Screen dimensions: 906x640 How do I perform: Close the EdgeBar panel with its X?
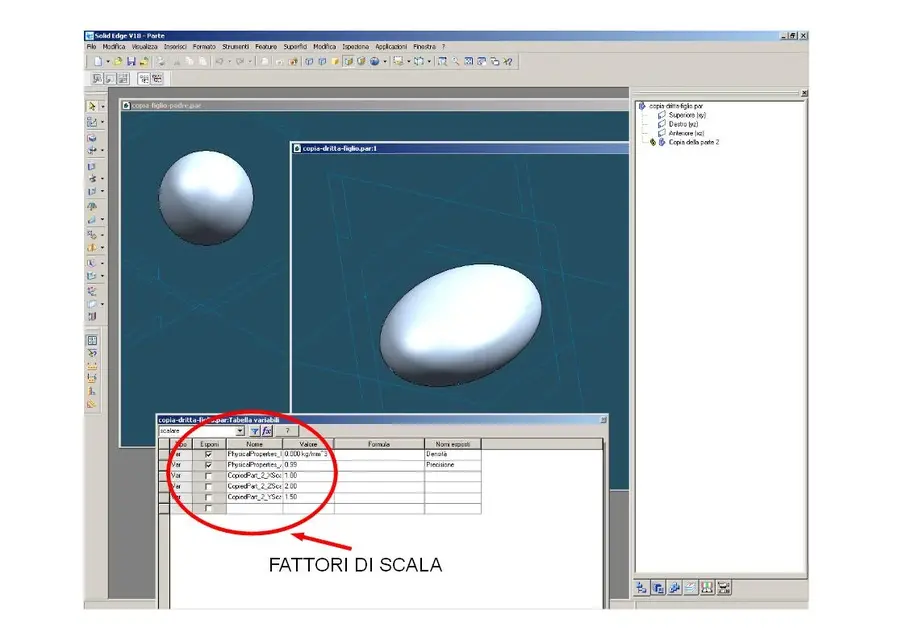coord(804,93)
